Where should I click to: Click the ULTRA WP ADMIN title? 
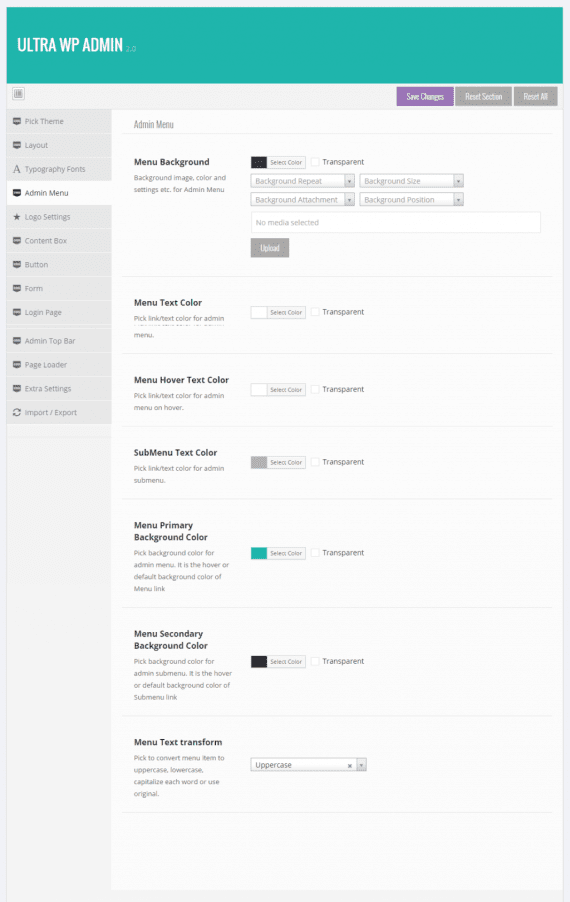tap(70, 45)
